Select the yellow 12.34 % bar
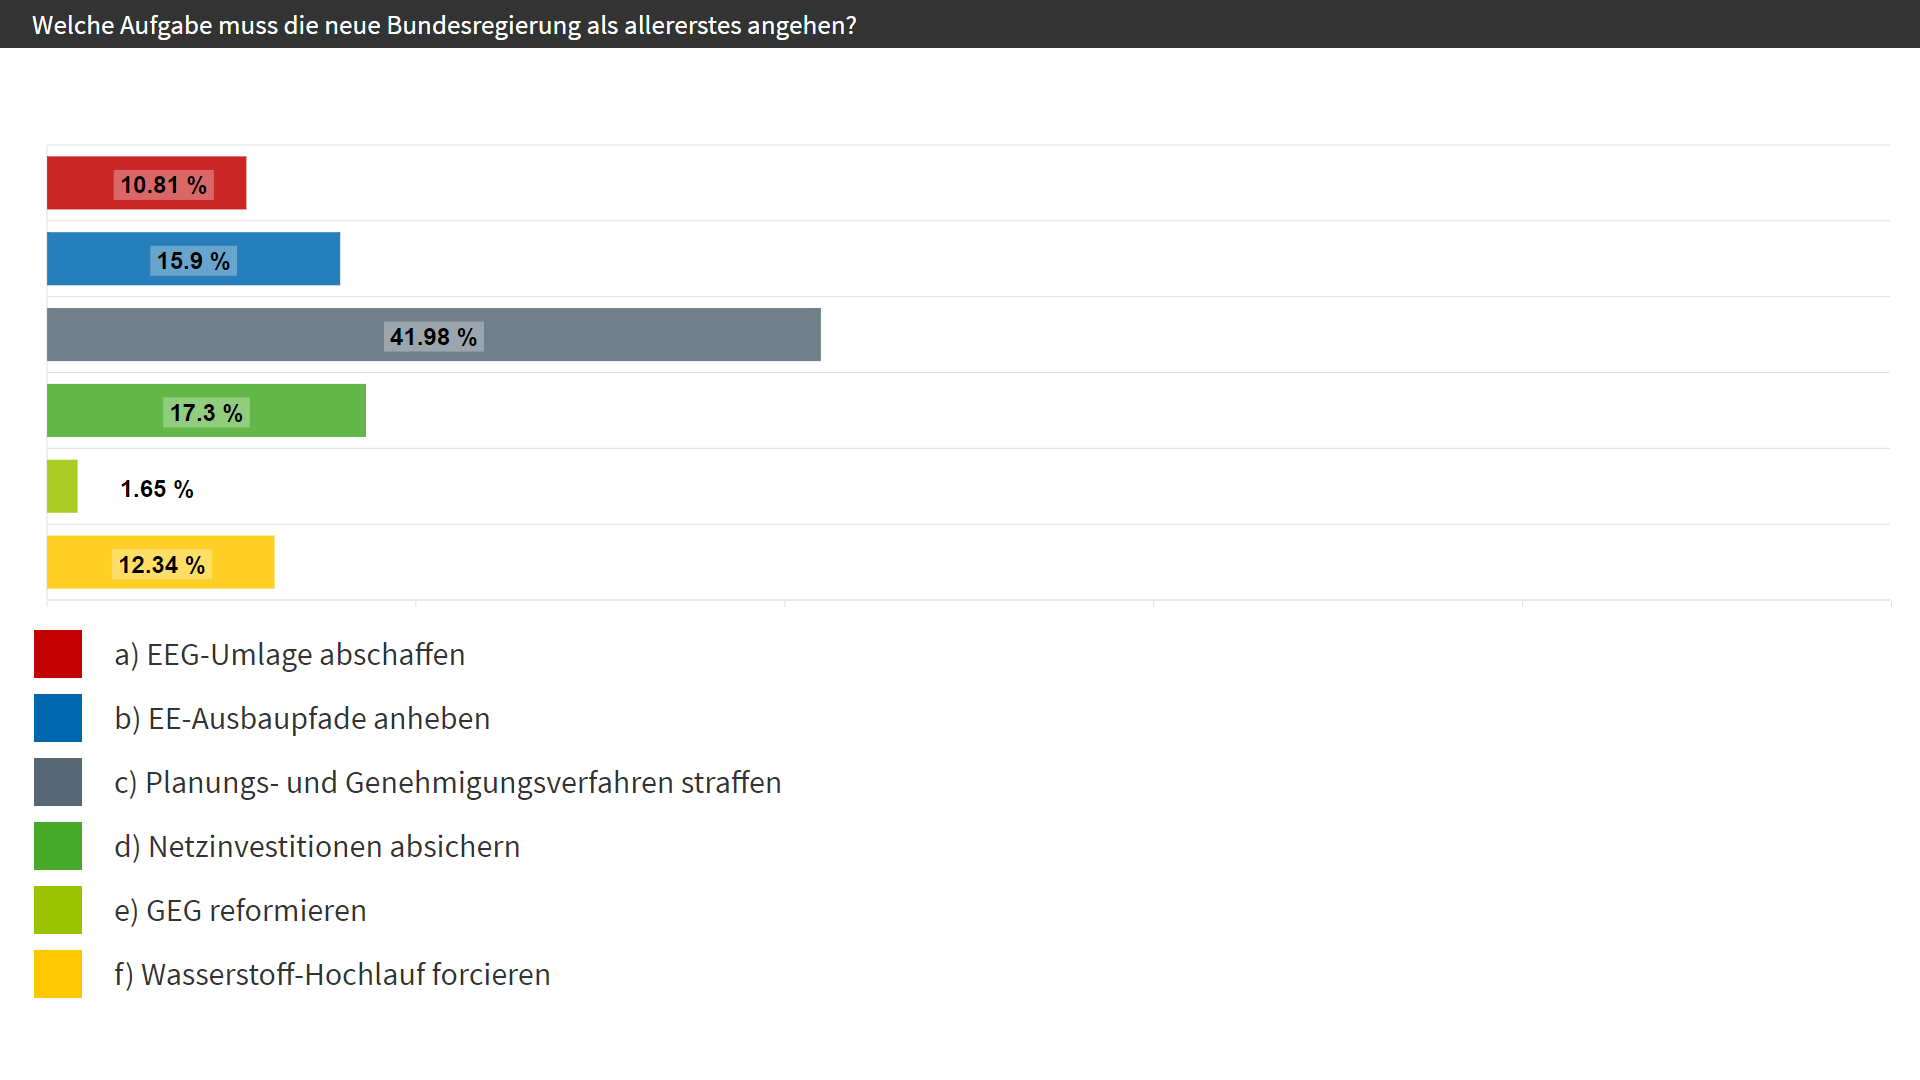 click(x=160, y=563)
